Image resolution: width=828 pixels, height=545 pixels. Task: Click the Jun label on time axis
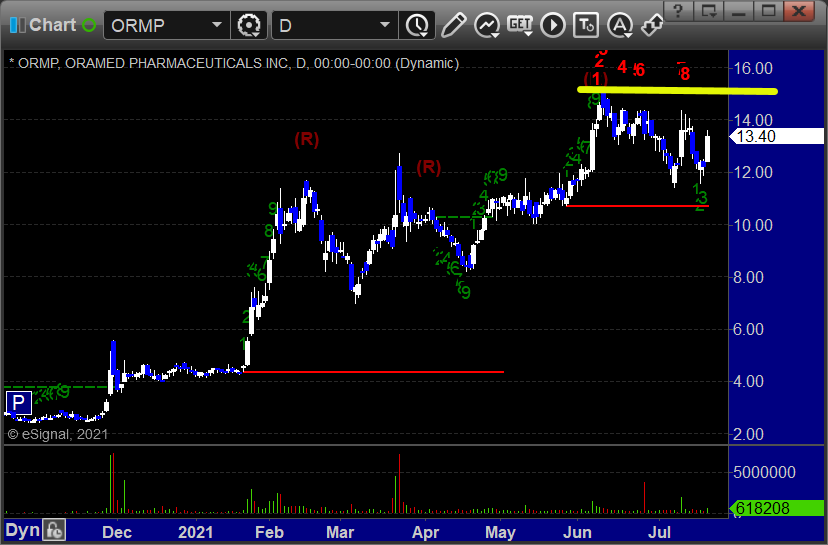coord(577,532)
